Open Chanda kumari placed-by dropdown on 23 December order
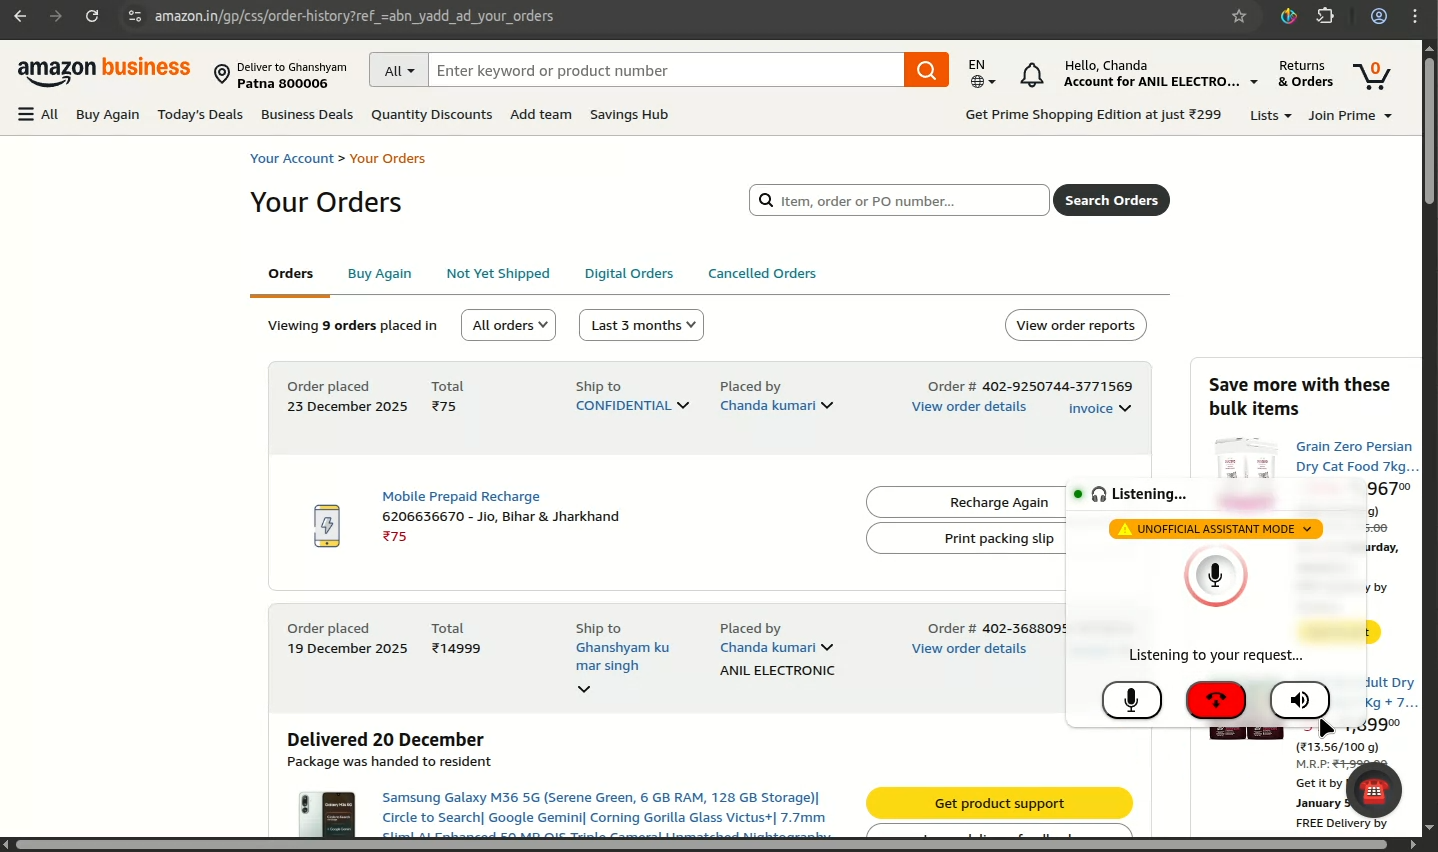This screenshot has height=852, width=1438. point(777,406)
